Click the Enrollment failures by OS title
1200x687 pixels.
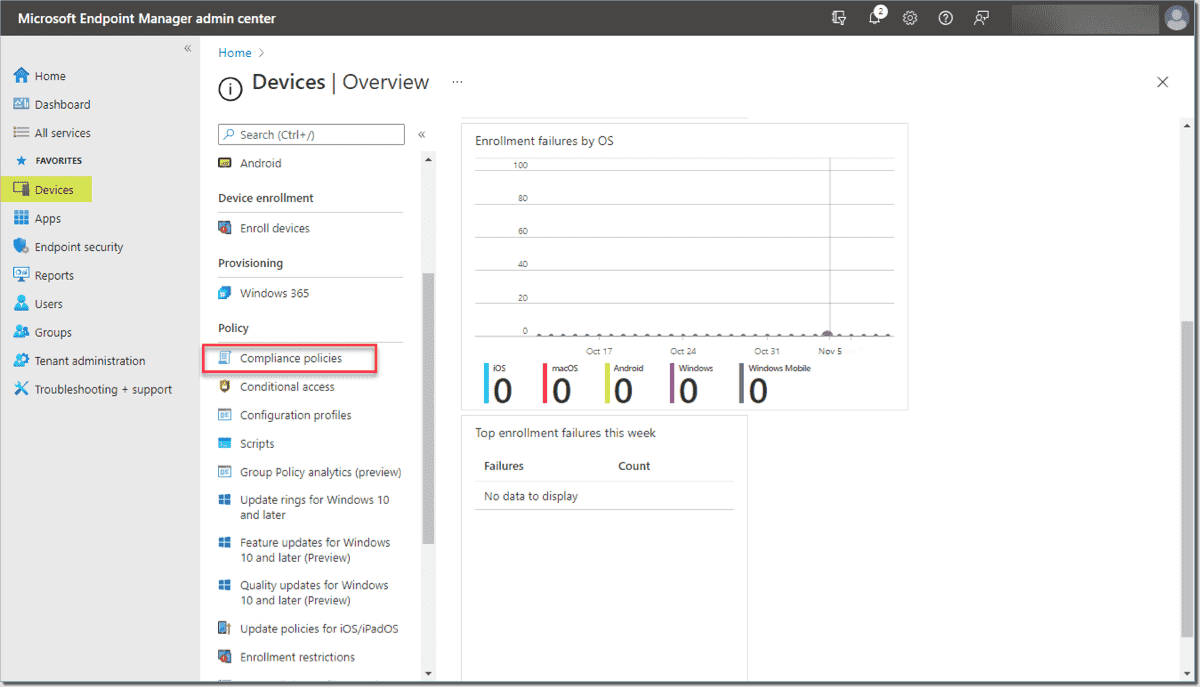pyautogui.click(x=544, y=141)
